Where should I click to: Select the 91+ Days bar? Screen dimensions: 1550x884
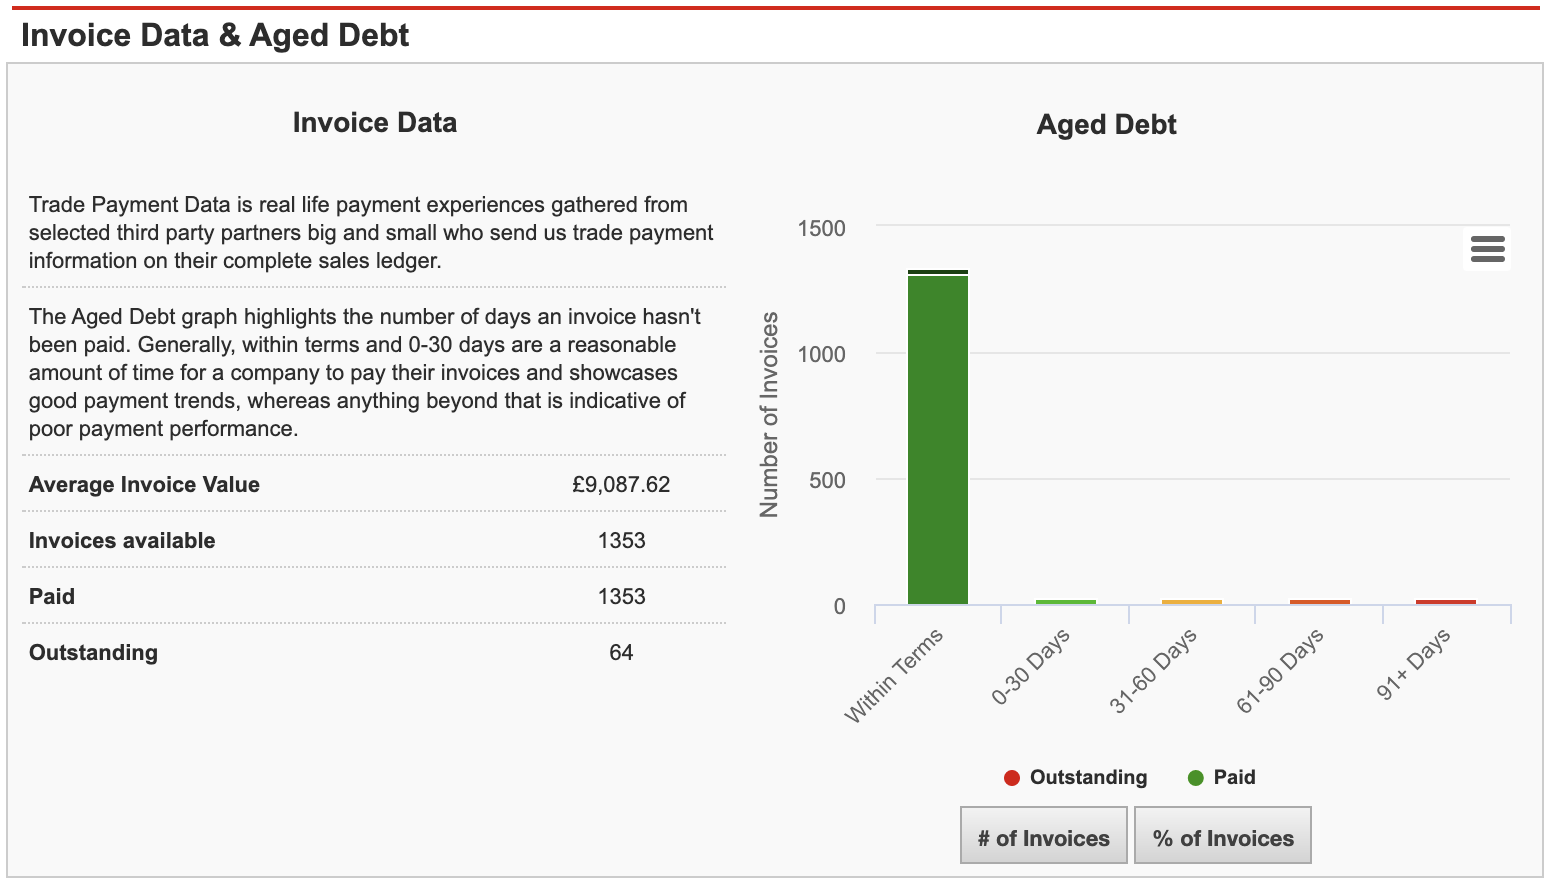(x=1444, y=600)
